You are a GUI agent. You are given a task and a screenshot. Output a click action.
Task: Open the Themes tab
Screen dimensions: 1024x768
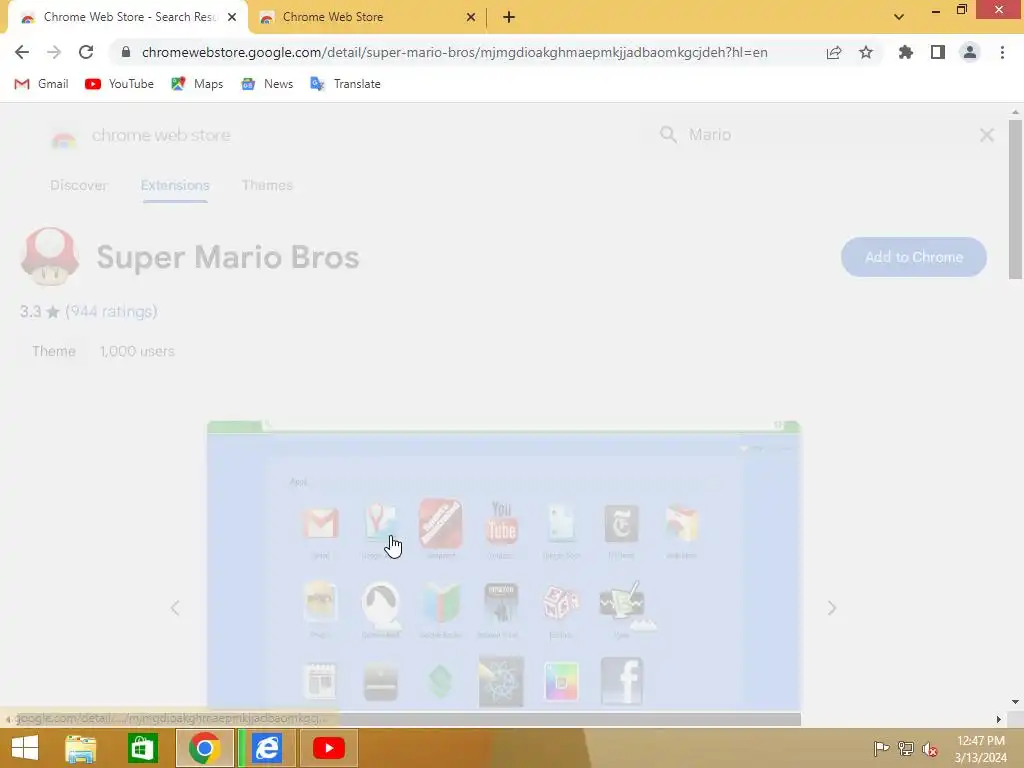[267, 185]
